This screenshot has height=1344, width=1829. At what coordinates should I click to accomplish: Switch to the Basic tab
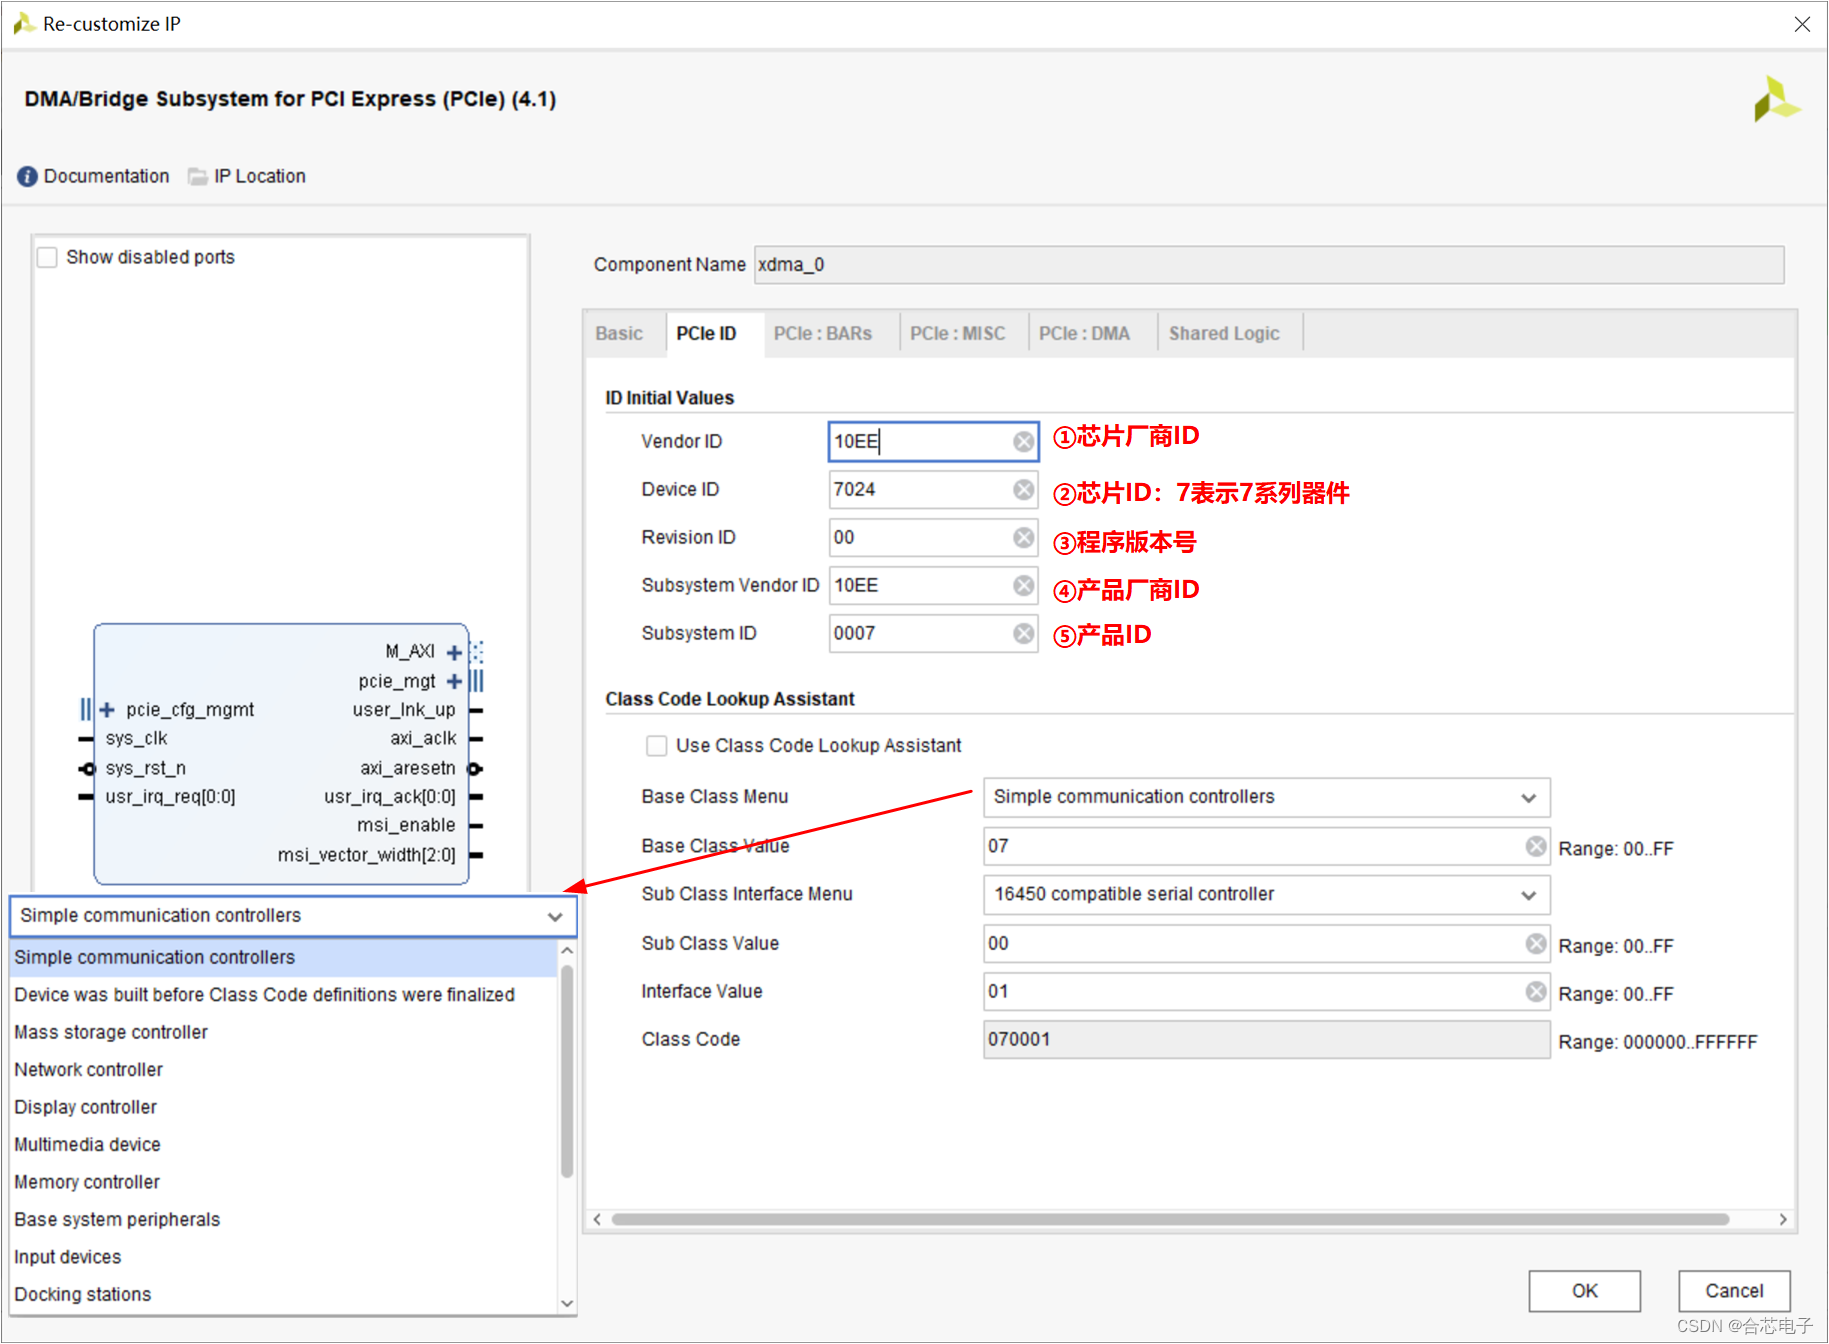tap(619, 334)
